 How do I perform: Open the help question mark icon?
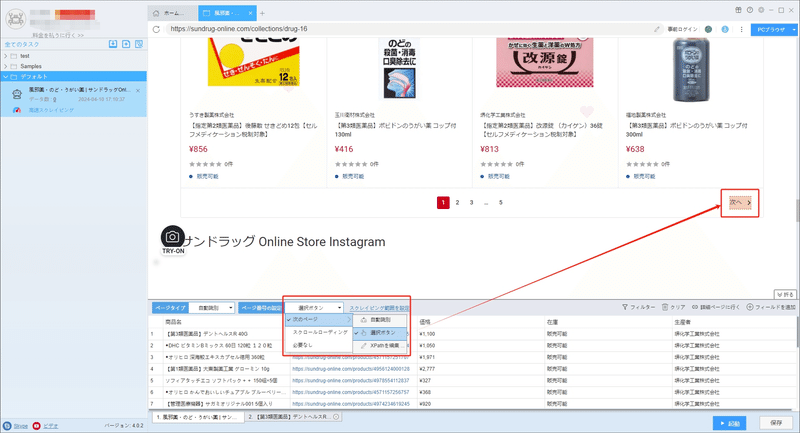tap(749, 10)
